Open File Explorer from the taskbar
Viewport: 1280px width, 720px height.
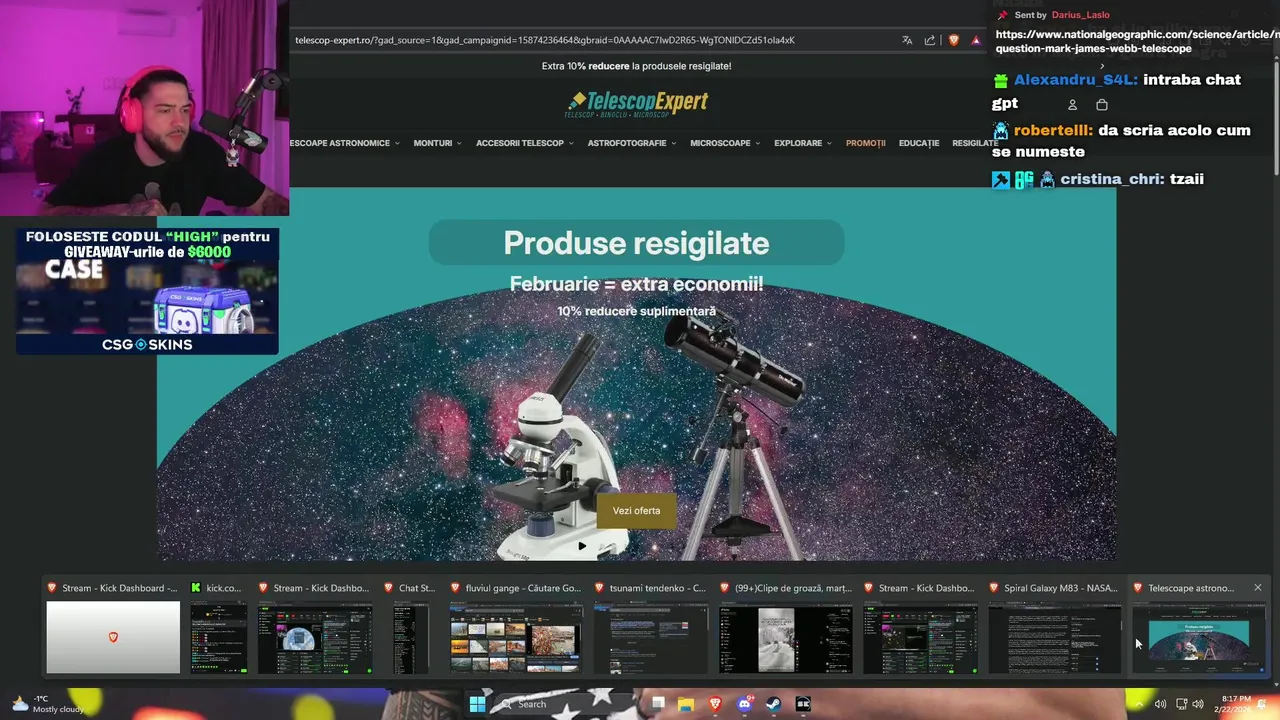(x=686, y=704)
